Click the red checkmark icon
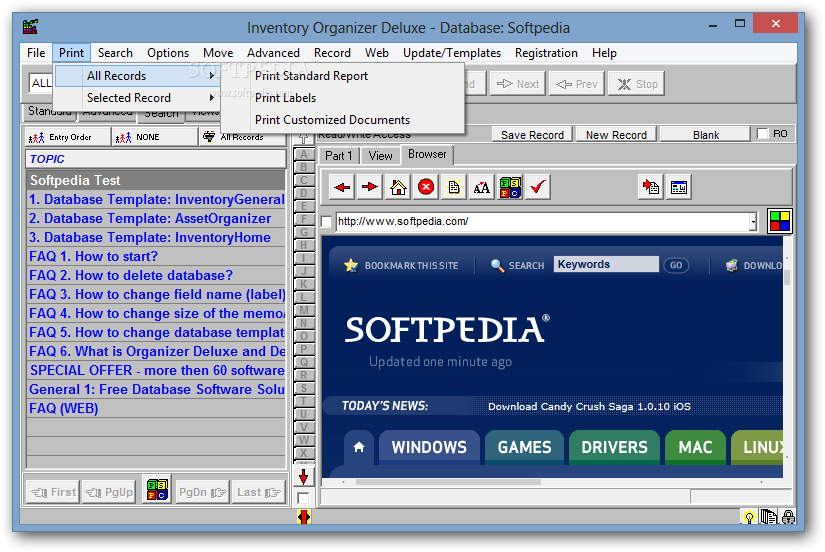This screenshot has width=825, height=552. (x=538, y=187)
